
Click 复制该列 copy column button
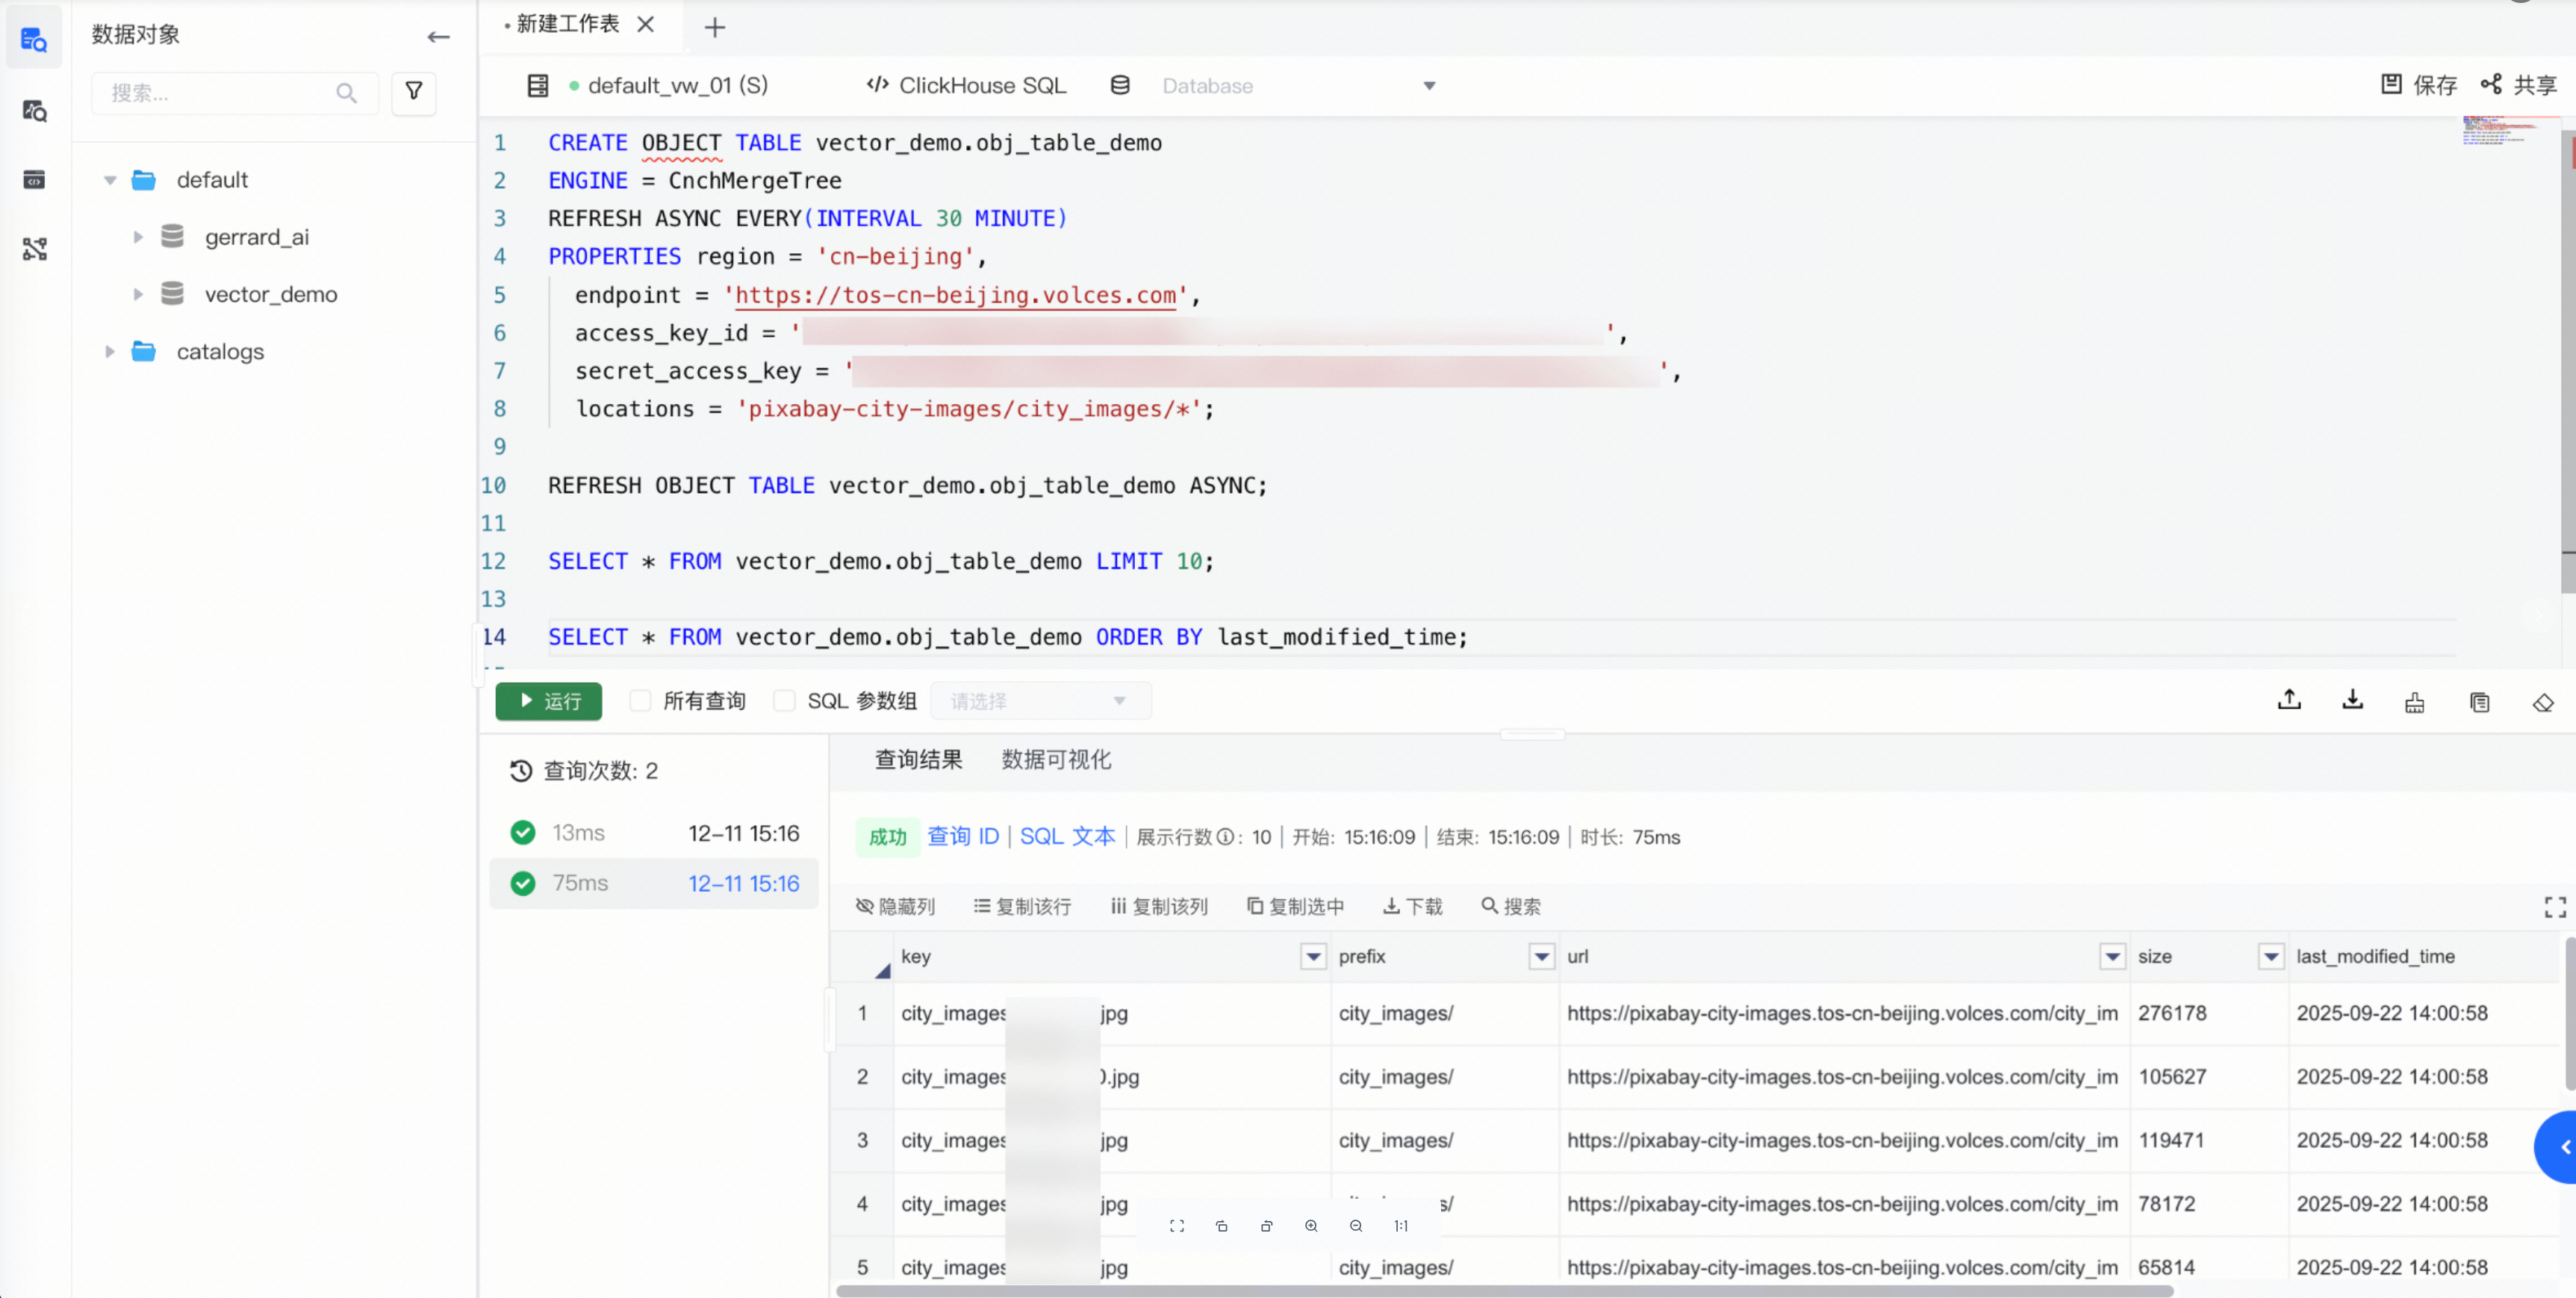point(1159,906)
